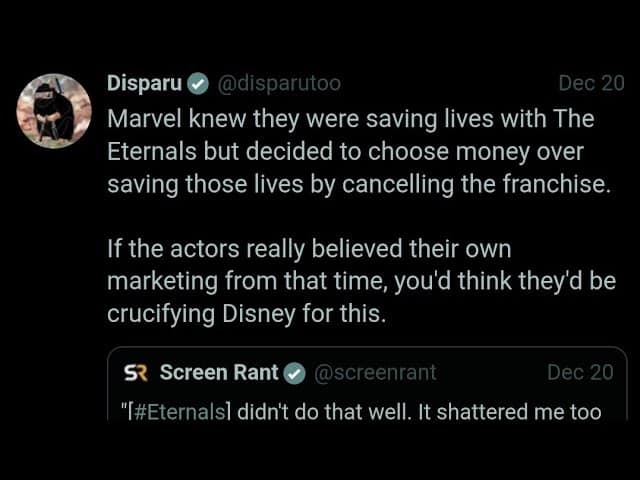The height and width of the screenshot is (480, 640).
Task: Open the Disparu display name link
Action: [144, 84]
